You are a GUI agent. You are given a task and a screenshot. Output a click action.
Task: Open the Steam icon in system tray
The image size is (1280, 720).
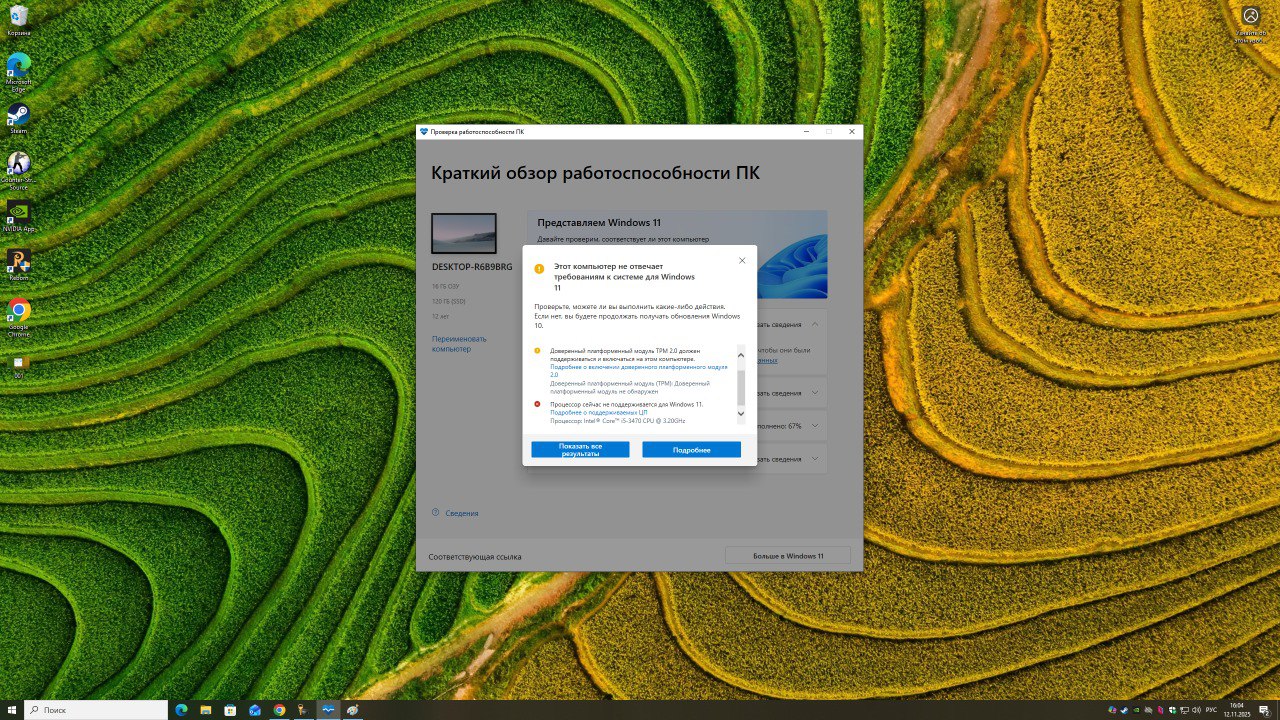pyautogui.click(x=1124, y=710)
